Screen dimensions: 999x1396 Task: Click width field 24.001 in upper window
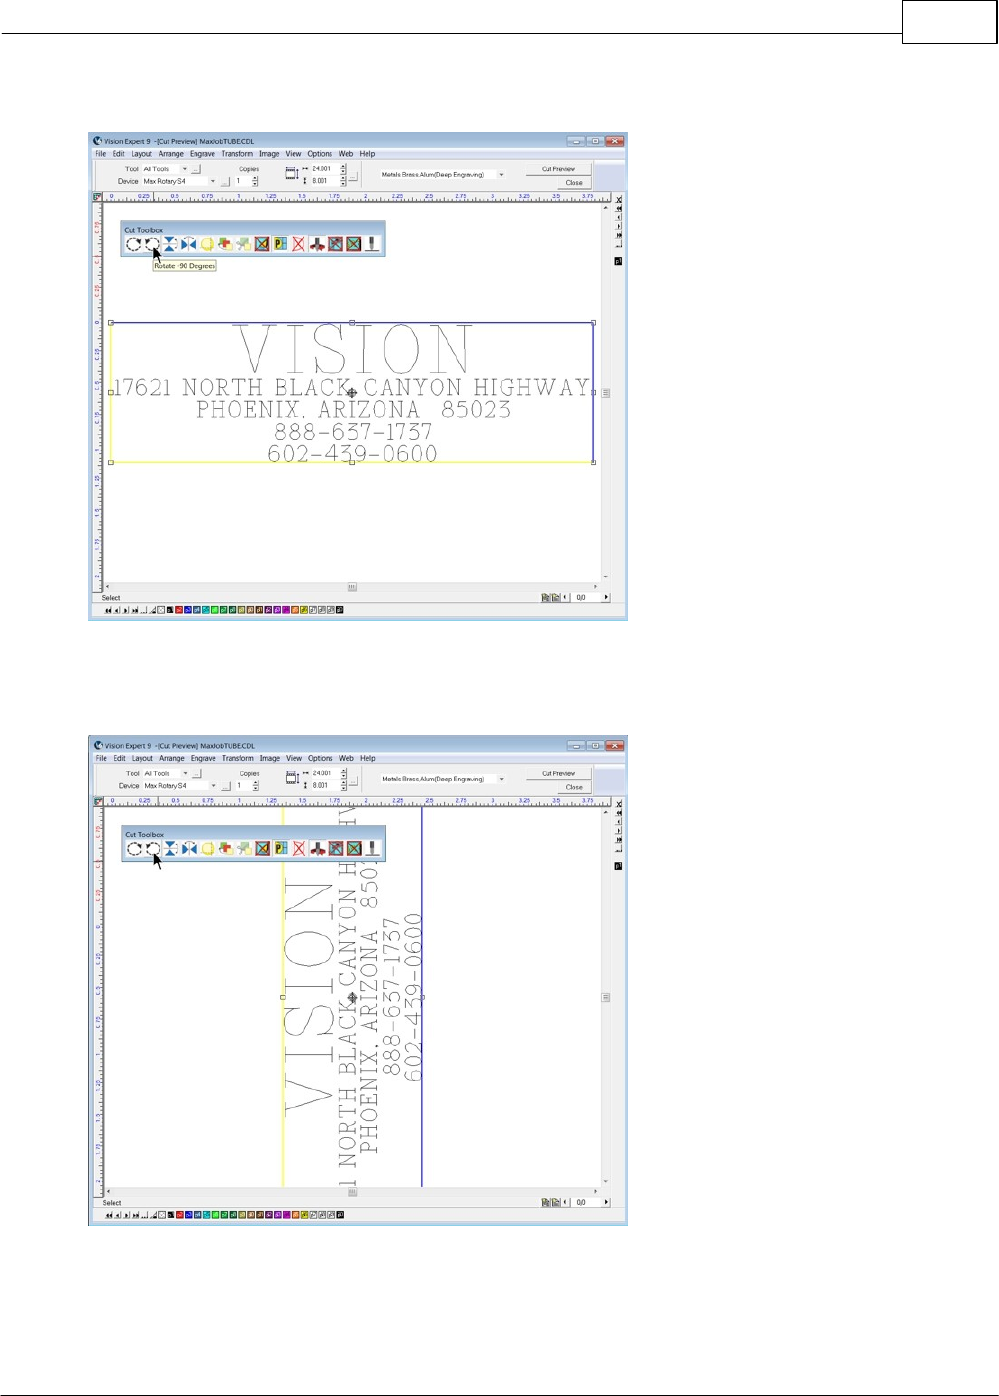[323, 169]
